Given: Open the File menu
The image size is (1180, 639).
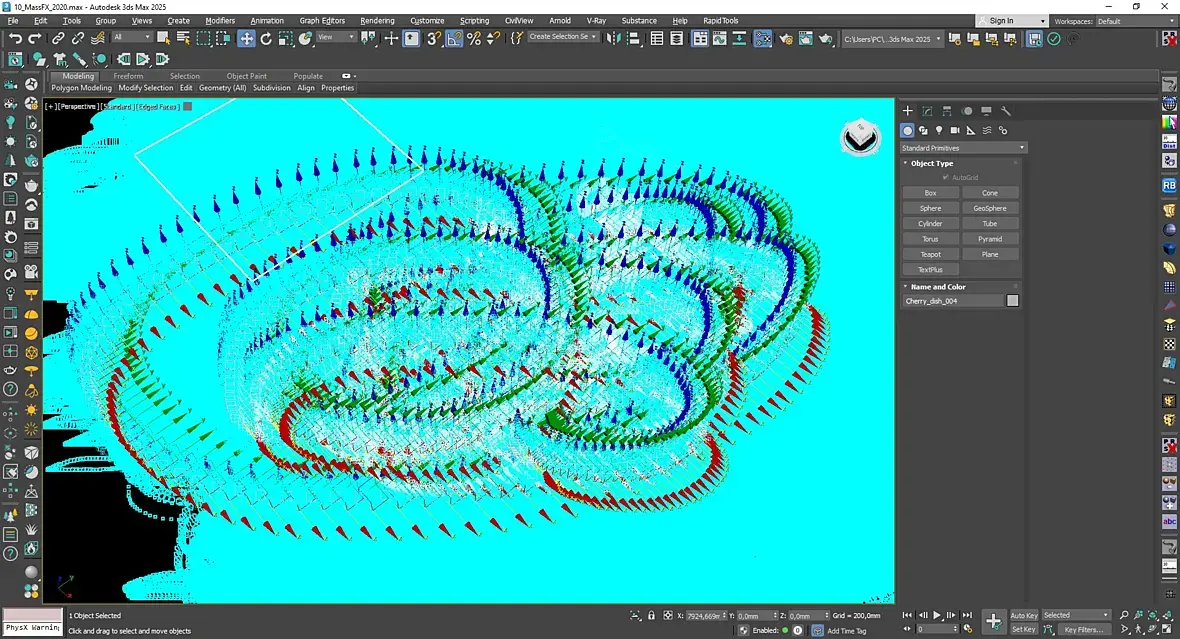Looking at the screenshot, I should pyautogui.click(x=13, y=21).
